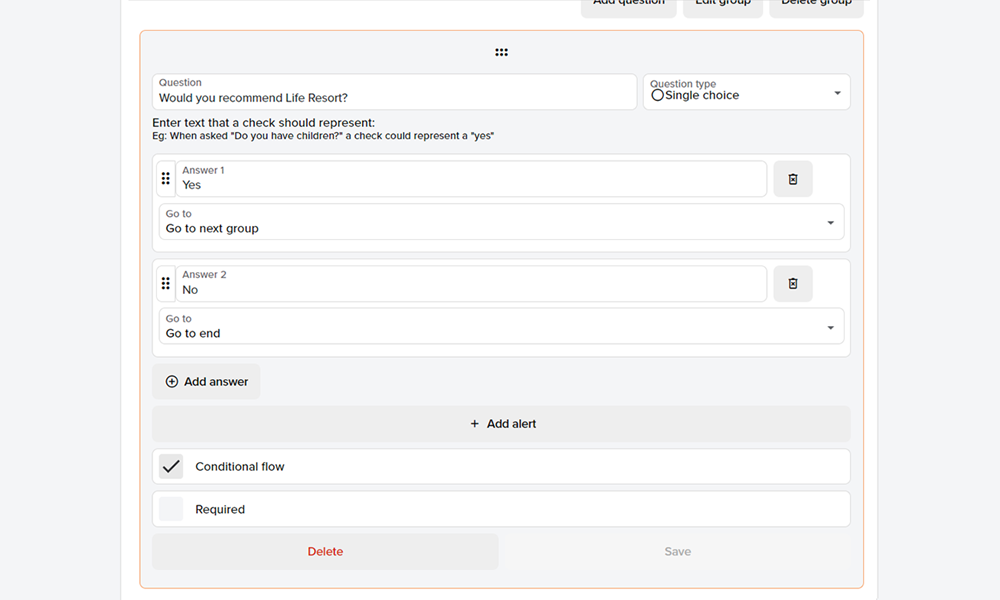Screen dimensions: 1000x600
Task: Click the Add alert button
Action: (x=501, y=424)
